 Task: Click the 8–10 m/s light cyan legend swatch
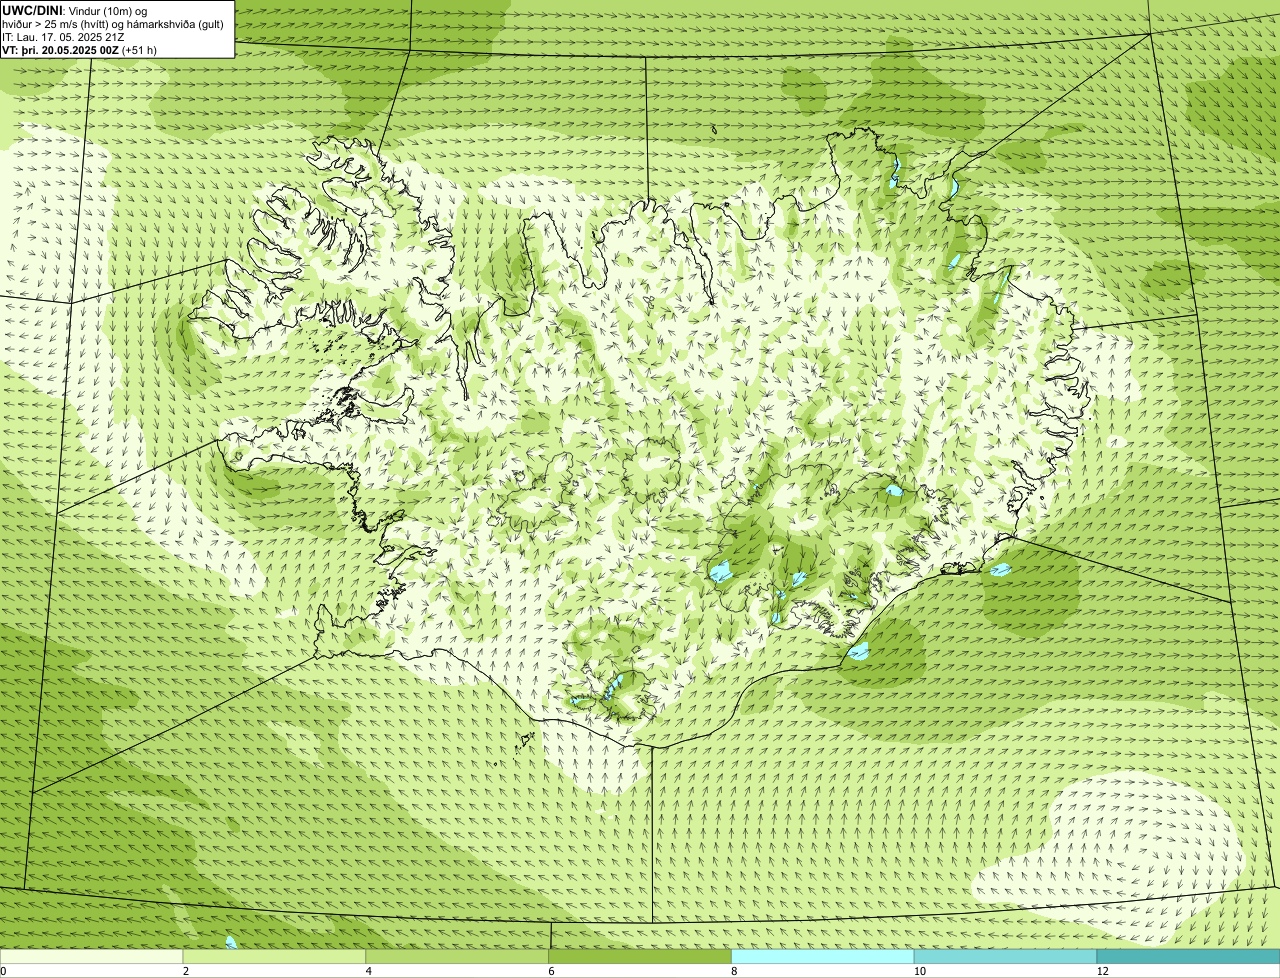[823, 957]
